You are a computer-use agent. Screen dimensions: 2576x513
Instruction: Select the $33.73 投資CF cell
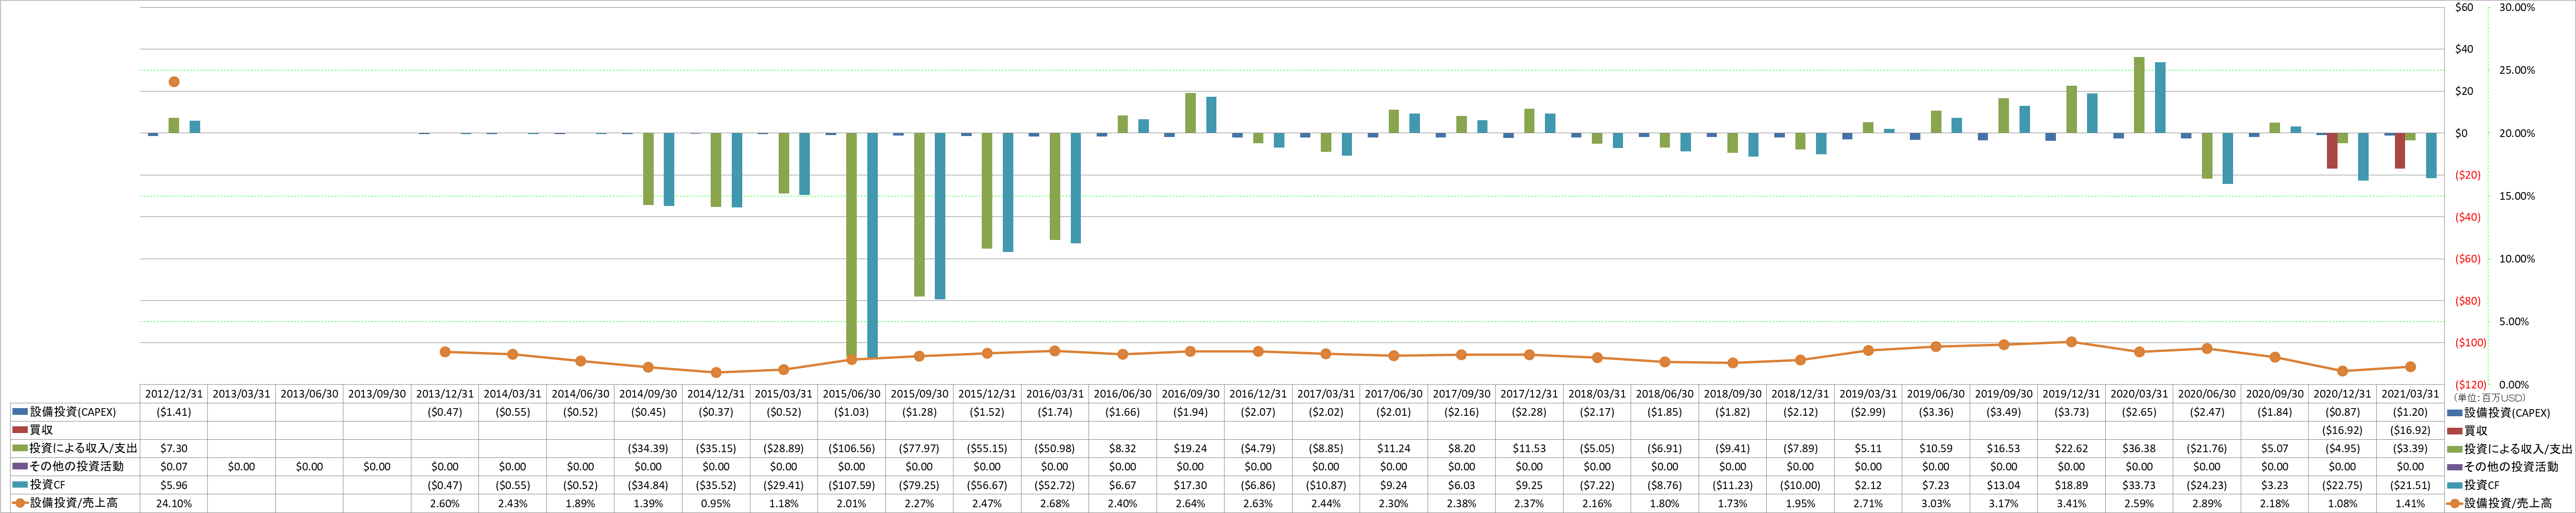2139,485
